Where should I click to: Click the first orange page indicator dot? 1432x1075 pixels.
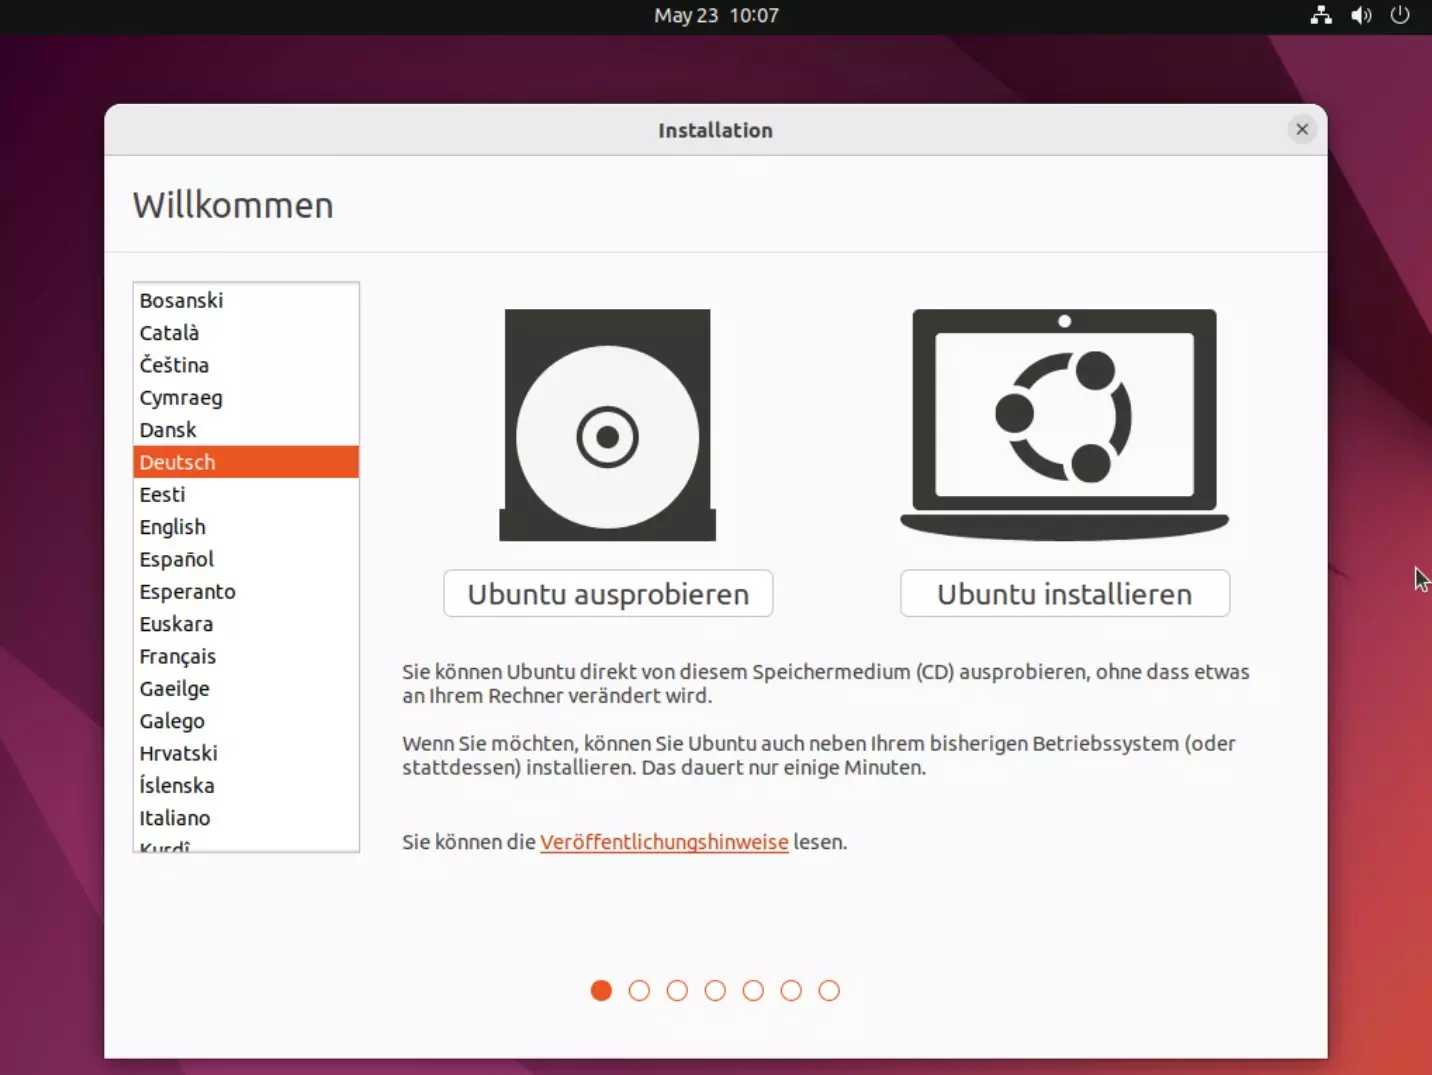[x=601, y=991]
